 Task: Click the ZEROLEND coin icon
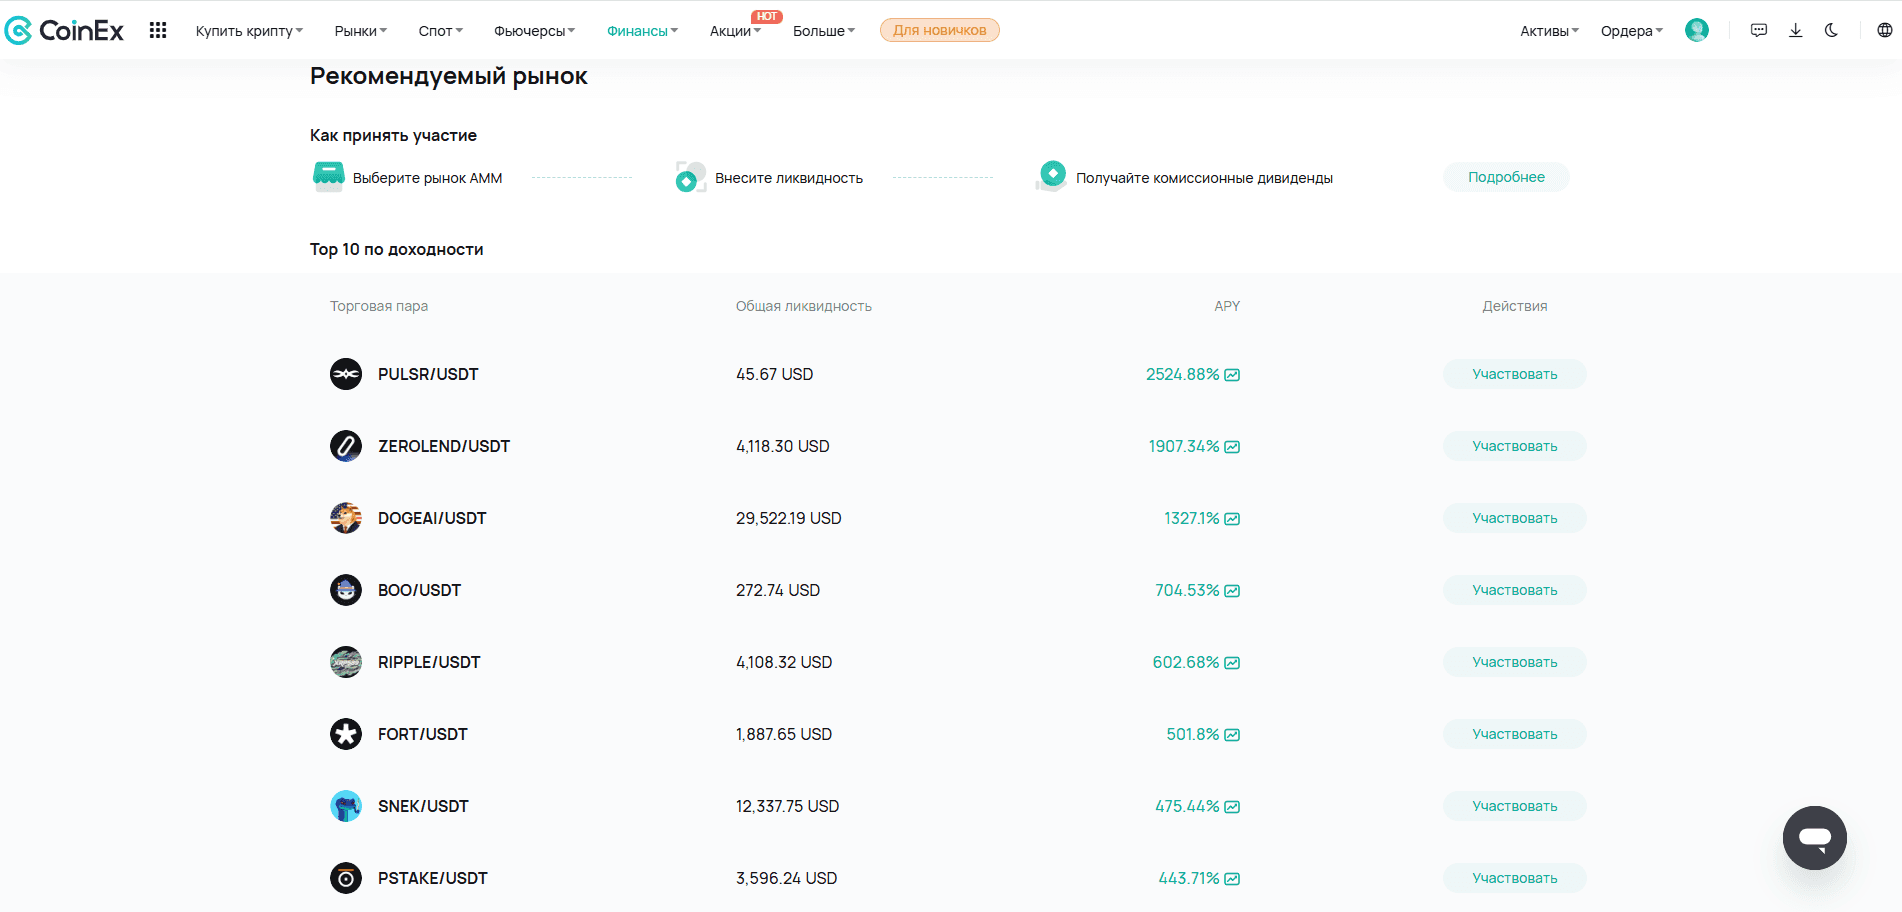click(x=346, y=446)
